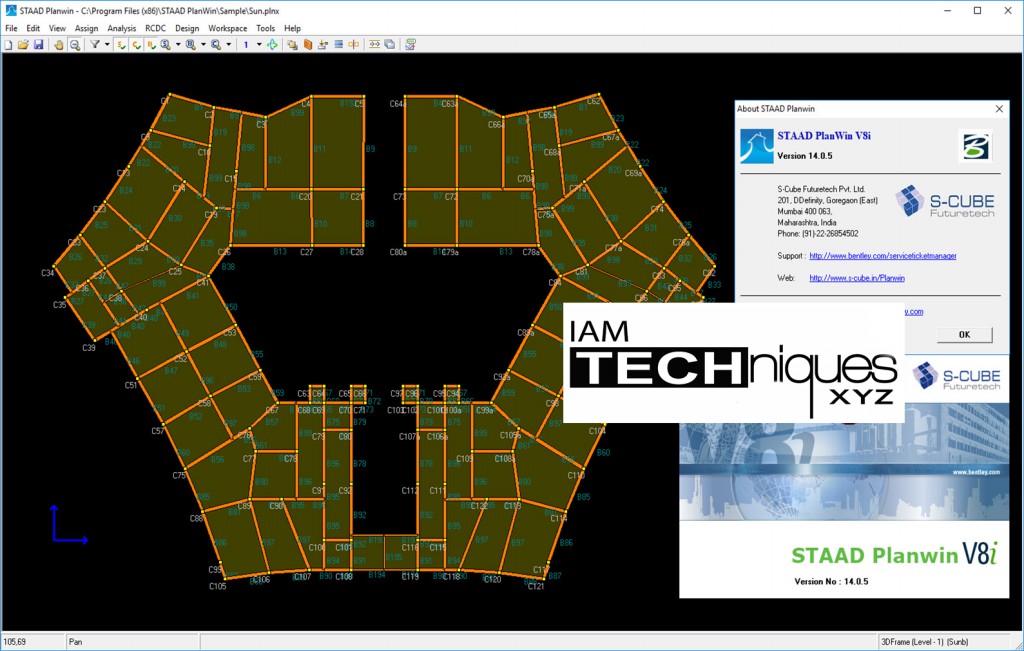Click the download-to-level arrow icon

[x=323, y=44]
